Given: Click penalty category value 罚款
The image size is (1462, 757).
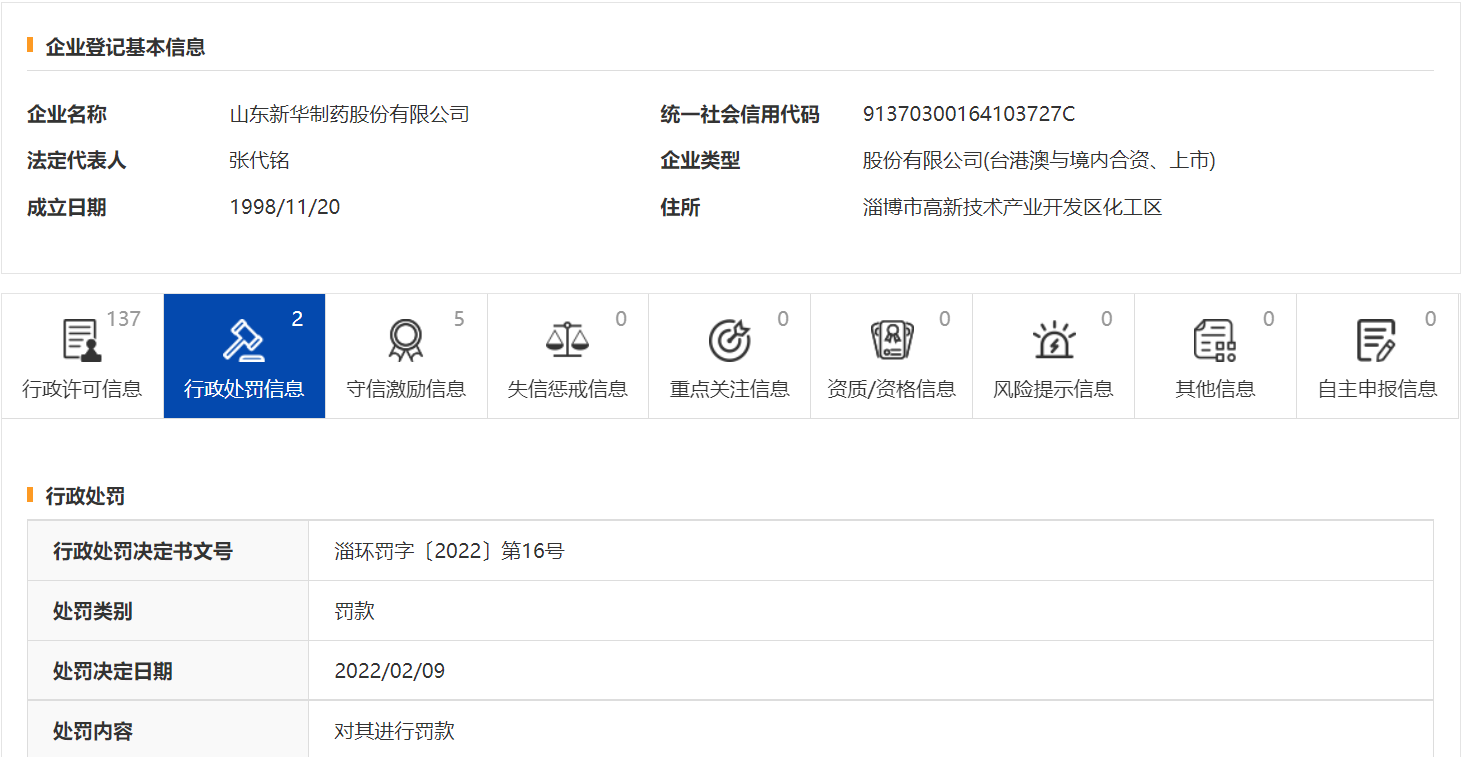Looking at the screenshot, I should coord(354,611).
